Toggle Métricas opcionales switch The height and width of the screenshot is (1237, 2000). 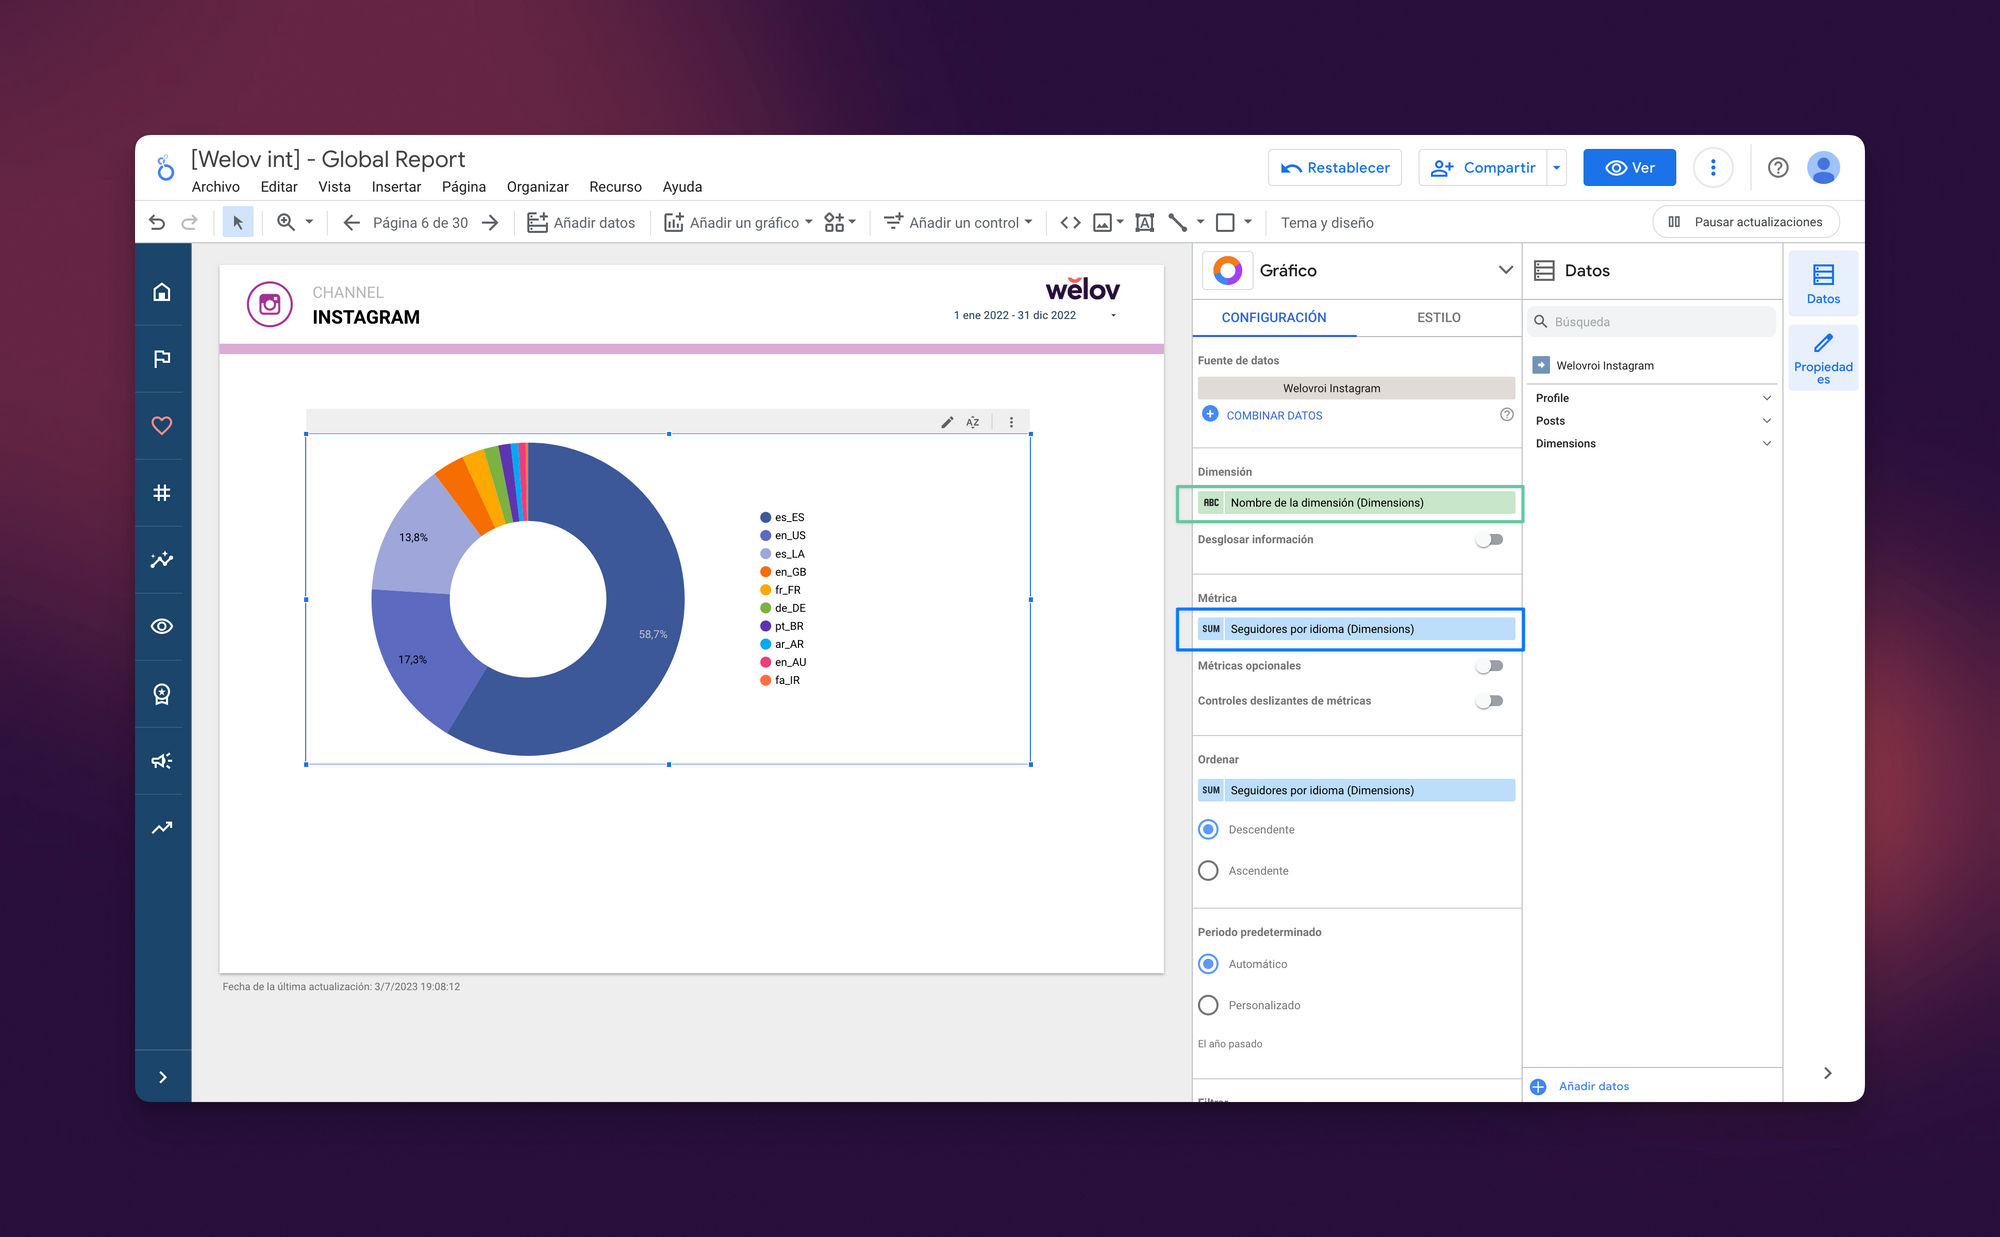[x=1490, y=666]
